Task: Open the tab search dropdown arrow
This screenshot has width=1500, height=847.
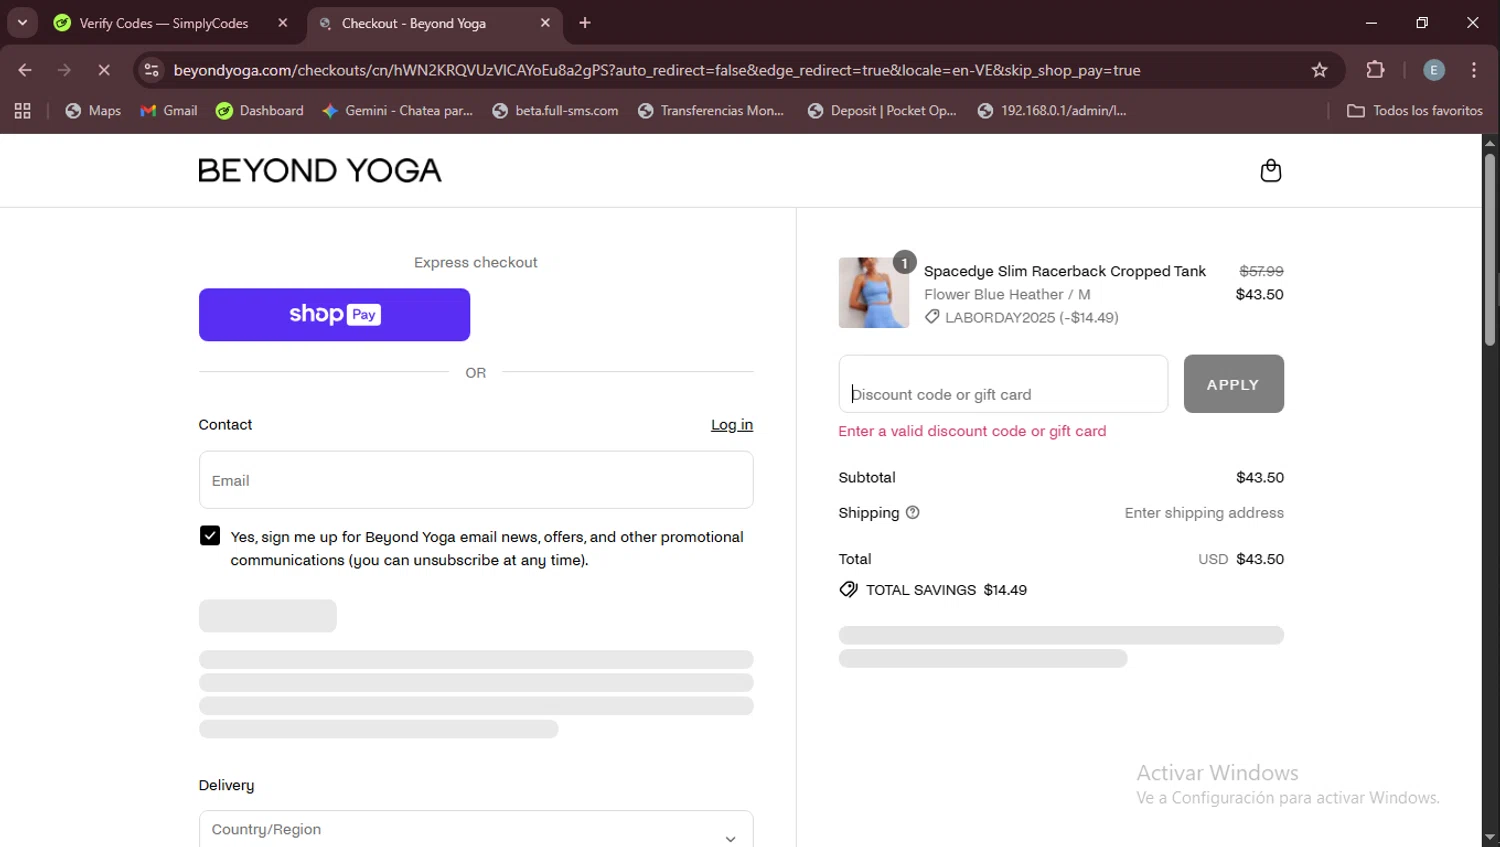Action: 22,22
